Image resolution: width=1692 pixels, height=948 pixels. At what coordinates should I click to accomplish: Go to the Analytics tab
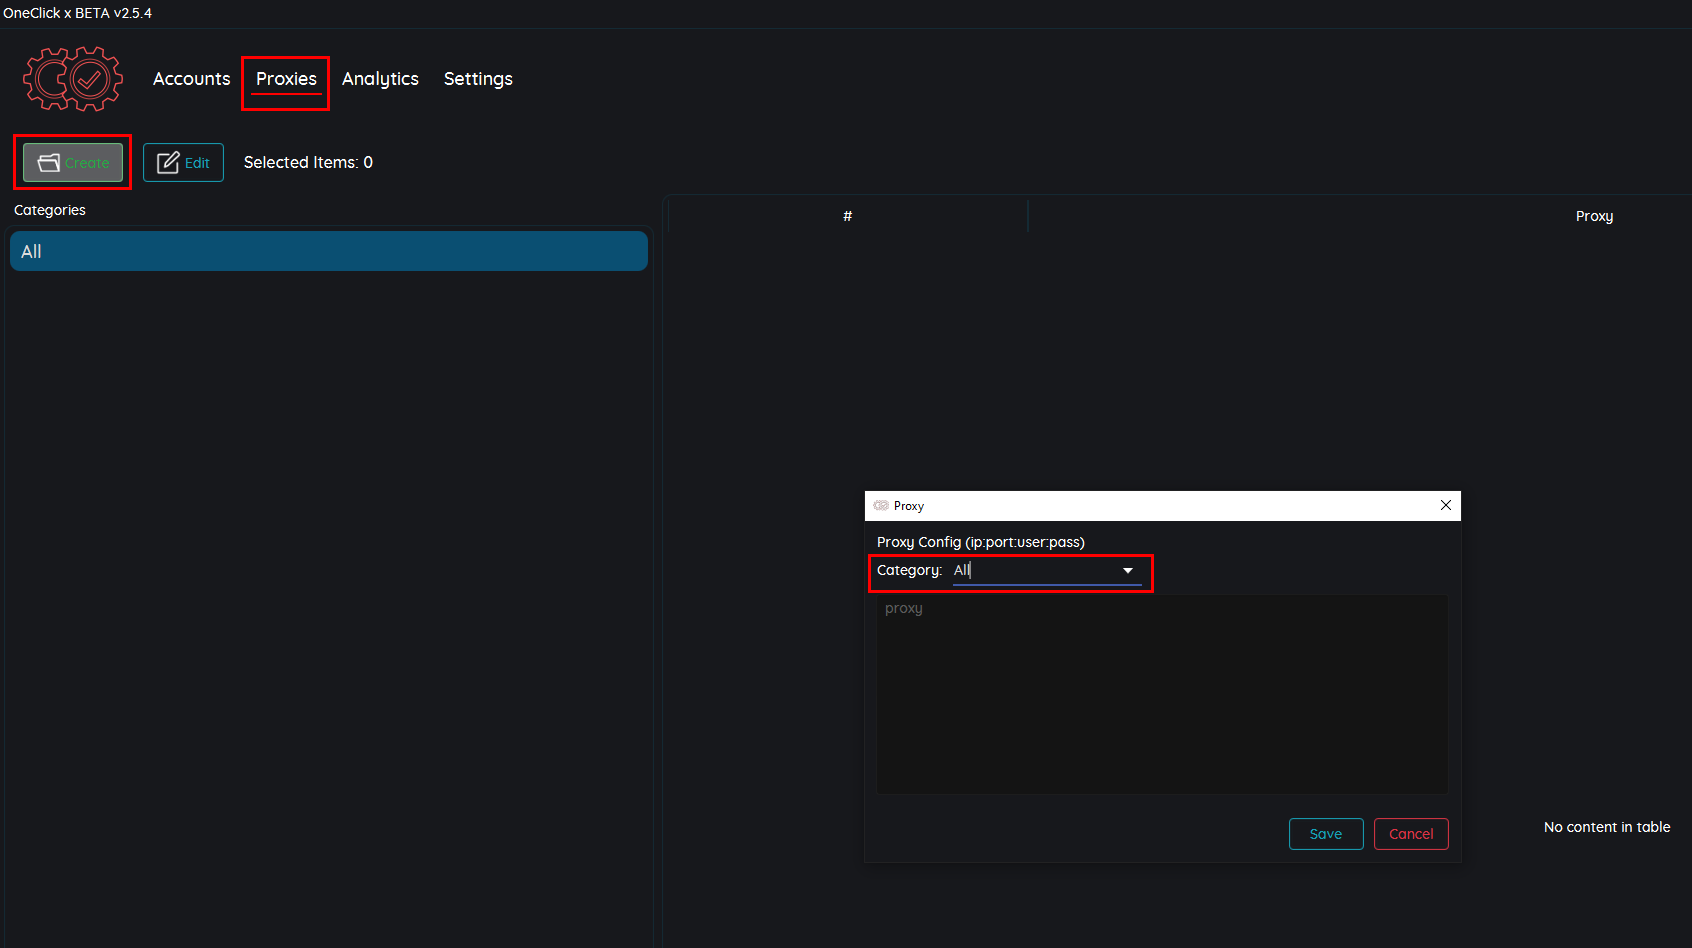tap(380, 79)
